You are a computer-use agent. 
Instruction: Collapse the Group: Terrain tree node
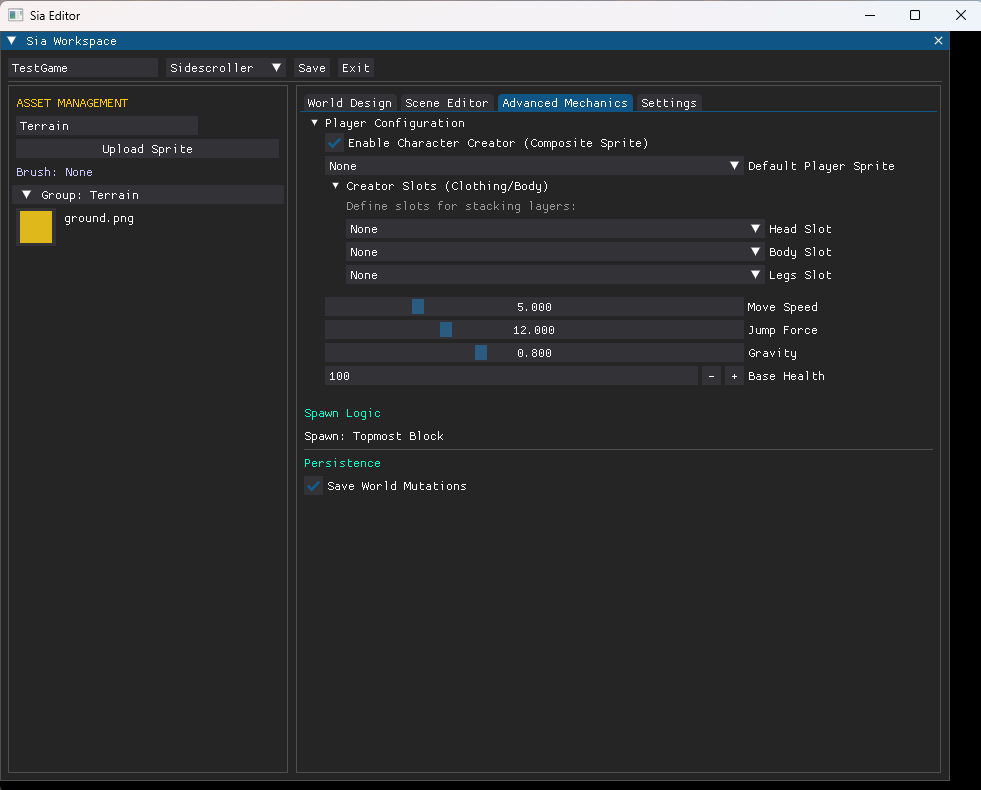point(27,195)
